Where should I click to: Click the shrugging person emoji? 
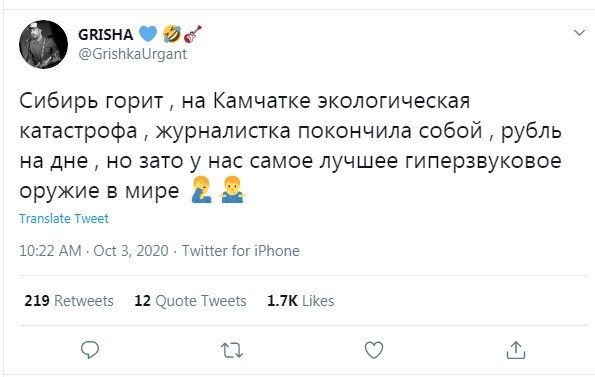(x=232, y=190)
